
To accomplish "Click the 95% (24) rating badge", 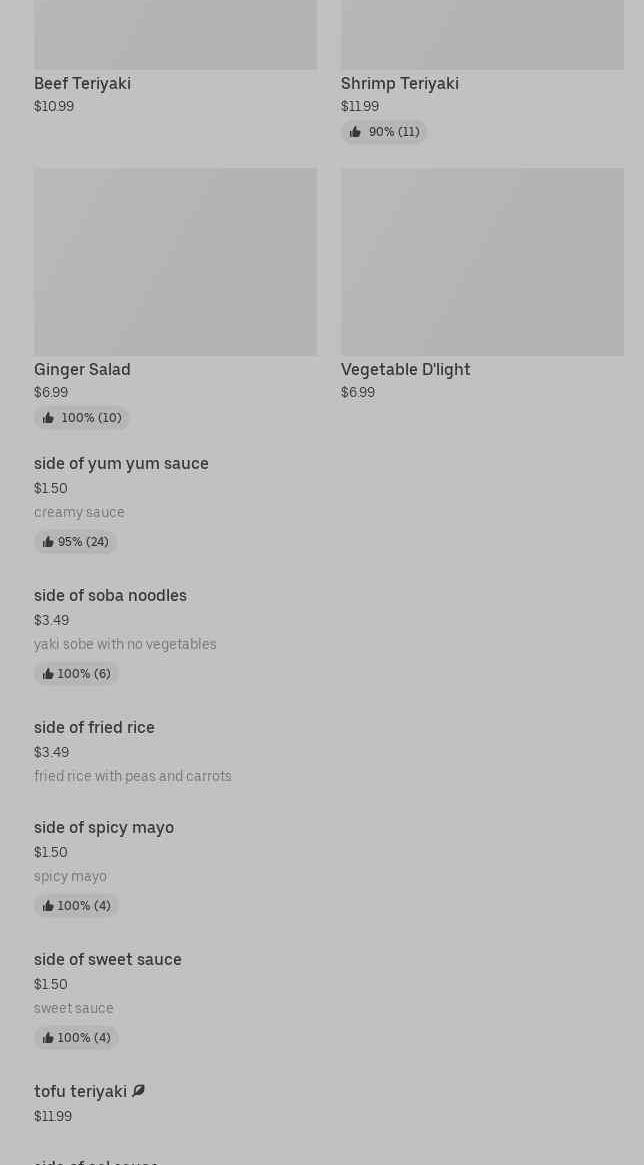I will 76,542.
